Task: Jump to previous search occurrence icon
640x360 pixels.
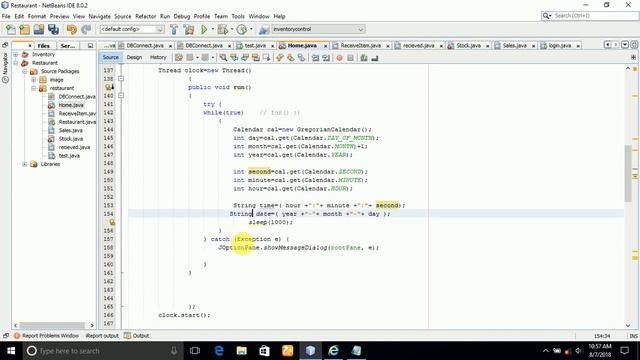Action: [x=234, y=58]
